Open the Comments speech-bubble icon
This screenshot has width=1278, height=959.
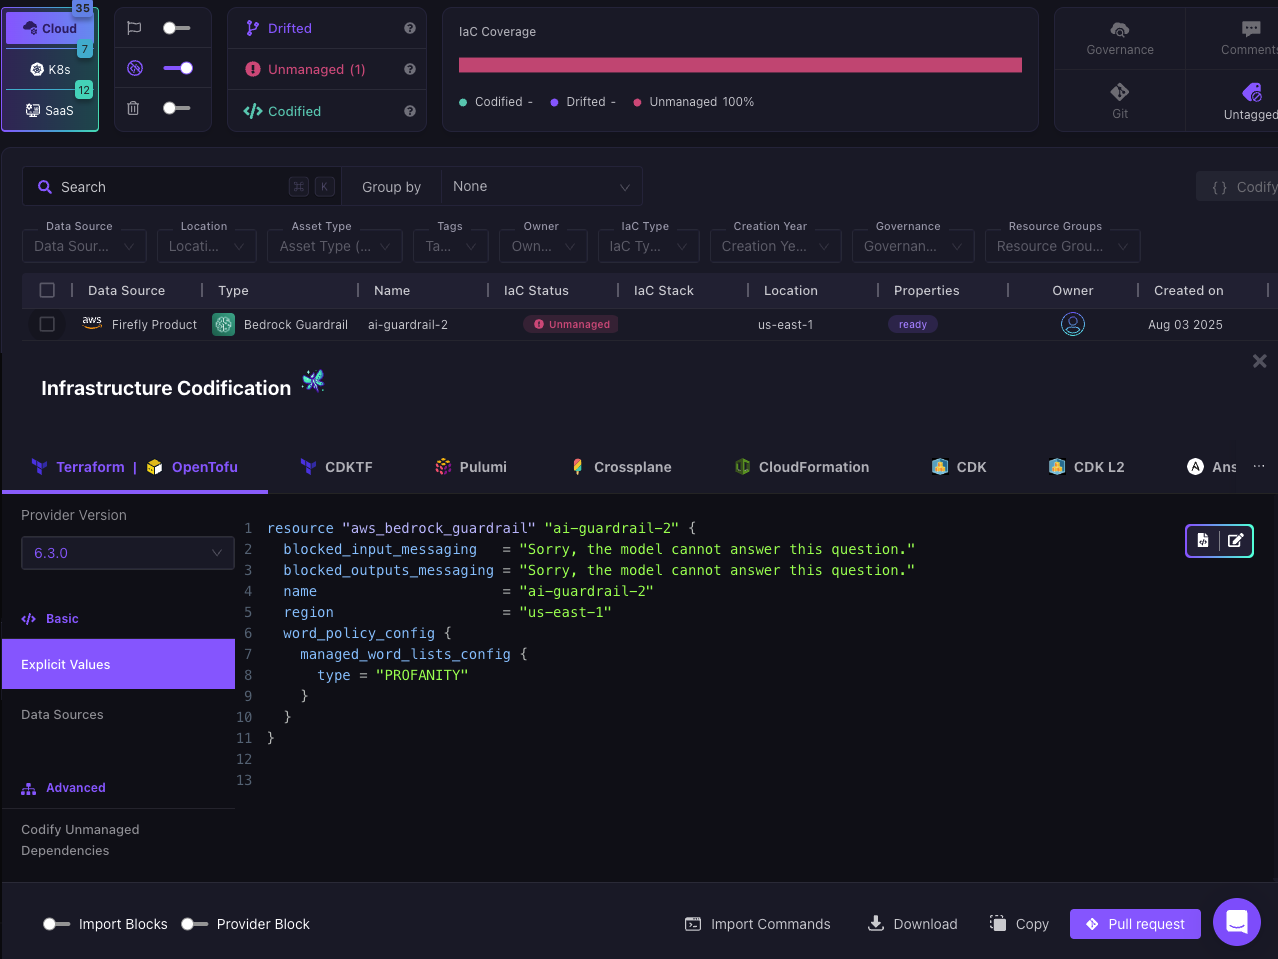click(x=1251, y=29)
